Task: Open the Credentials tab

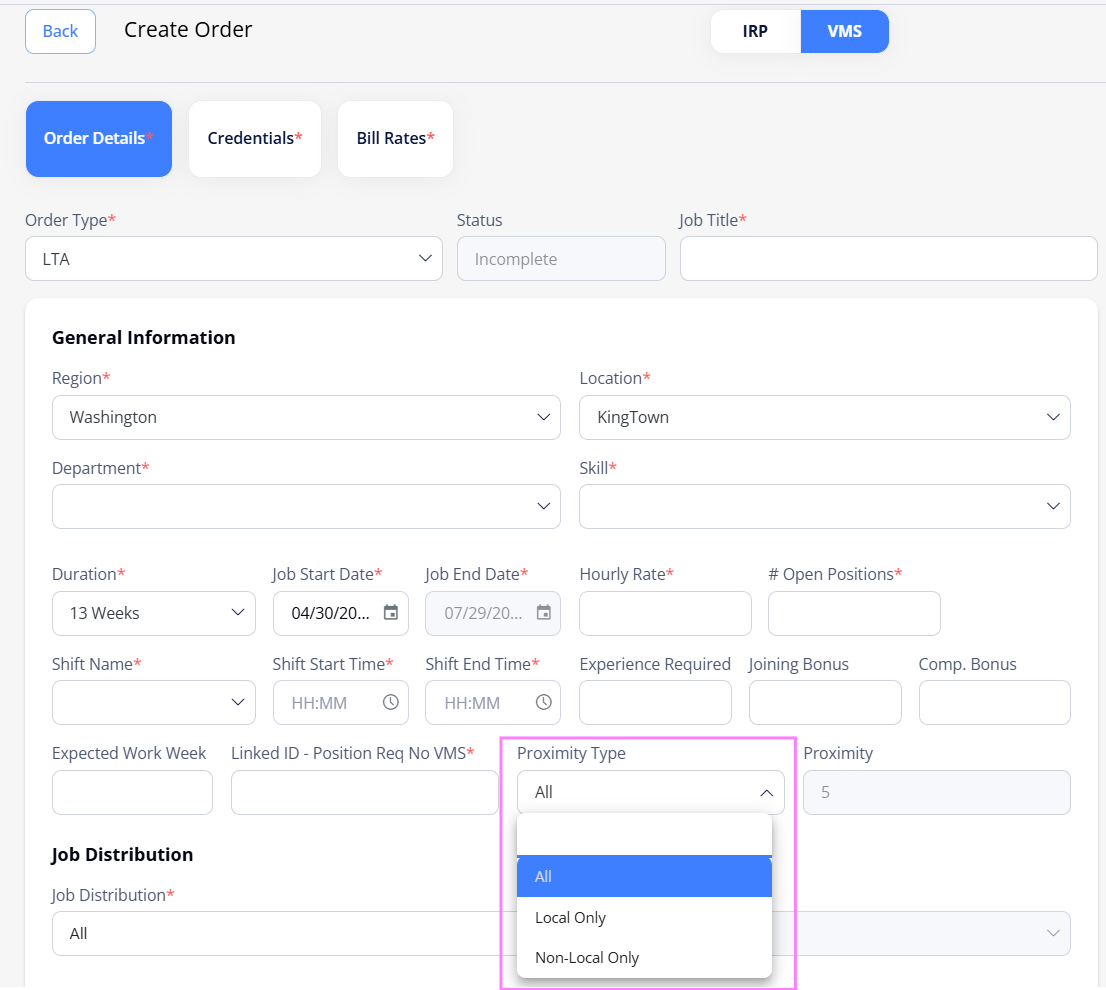Action: (255, 139)
